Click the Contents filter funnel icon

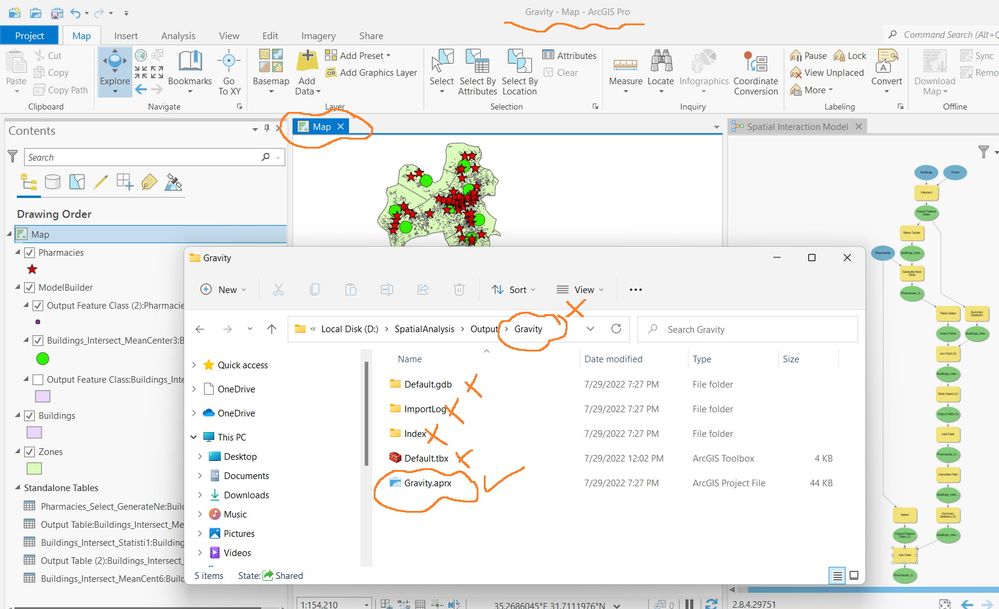coord(12,156)
